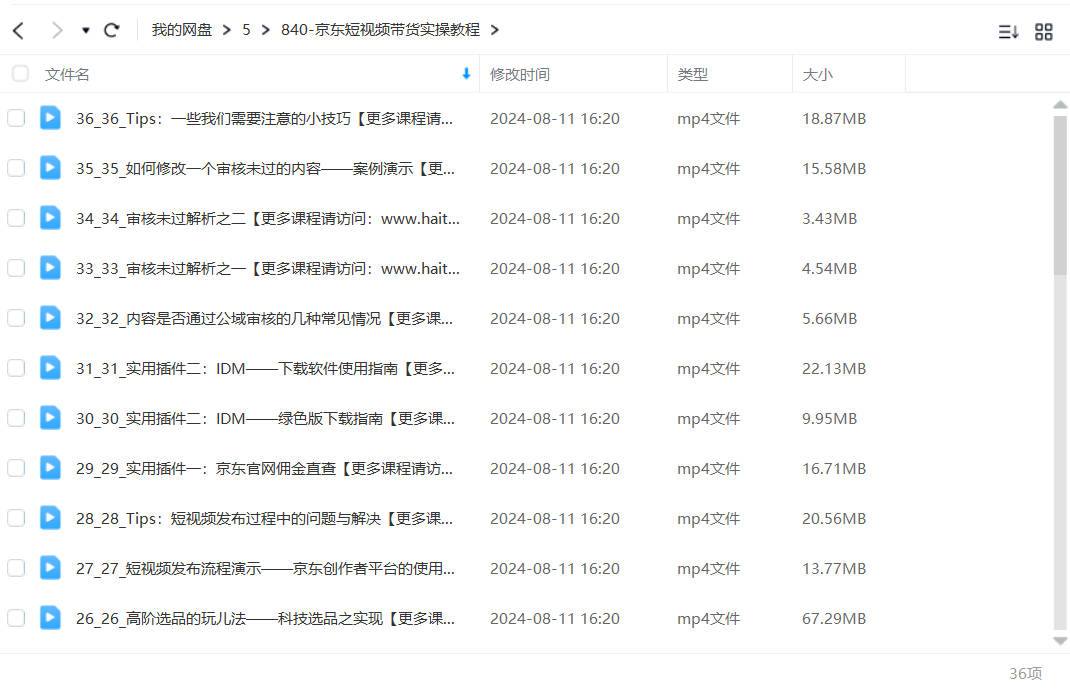Click the video icon of 31_31_实用插件二
Viewport: 1070px width, 693px height.
click(x=50, y=368)
